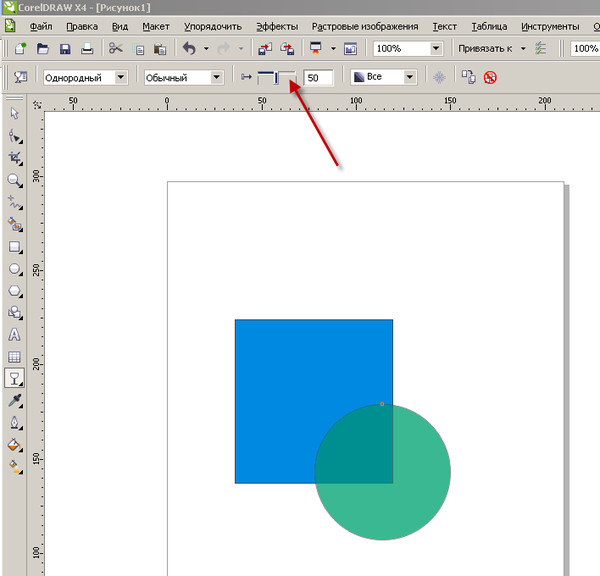Image resolution: width=600 pixels, height=576 pixels.
Task: Select the Rectangle tool
Action: 15,247
